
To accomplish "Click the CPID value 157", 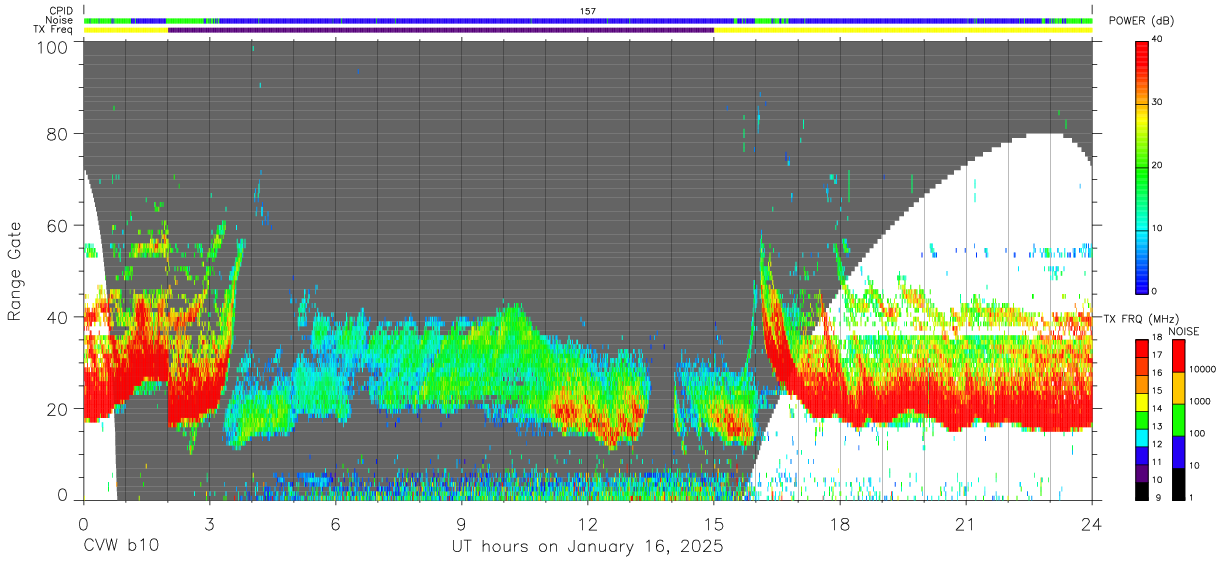I will pyautogui.click(x=588, y=10).
